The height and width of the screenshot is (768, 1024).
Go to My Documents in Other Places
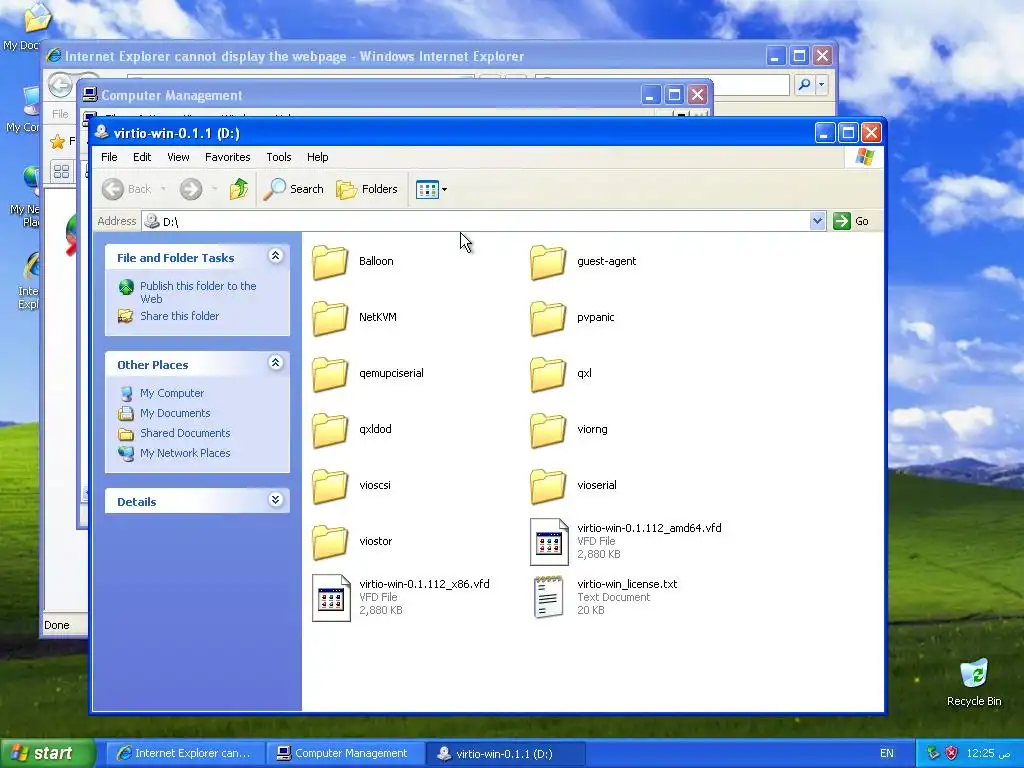click(x=175, y=413)
